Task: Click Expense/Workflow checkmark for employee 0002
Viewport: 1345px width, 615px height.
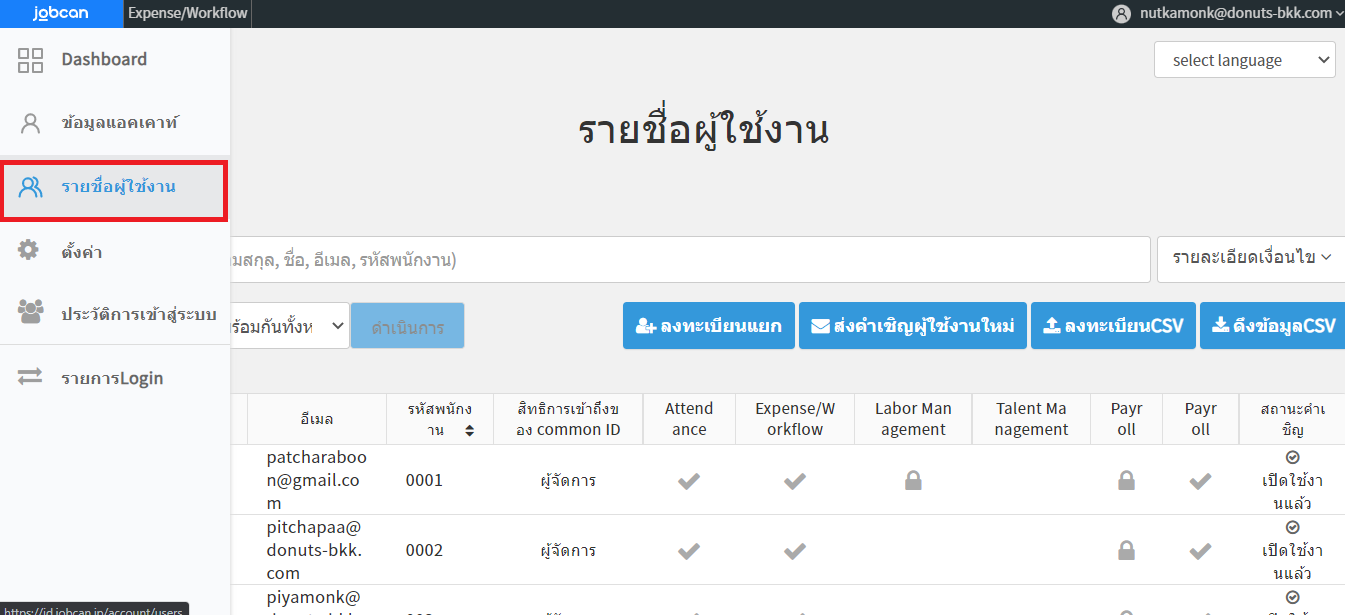Action: click(794, 551)
